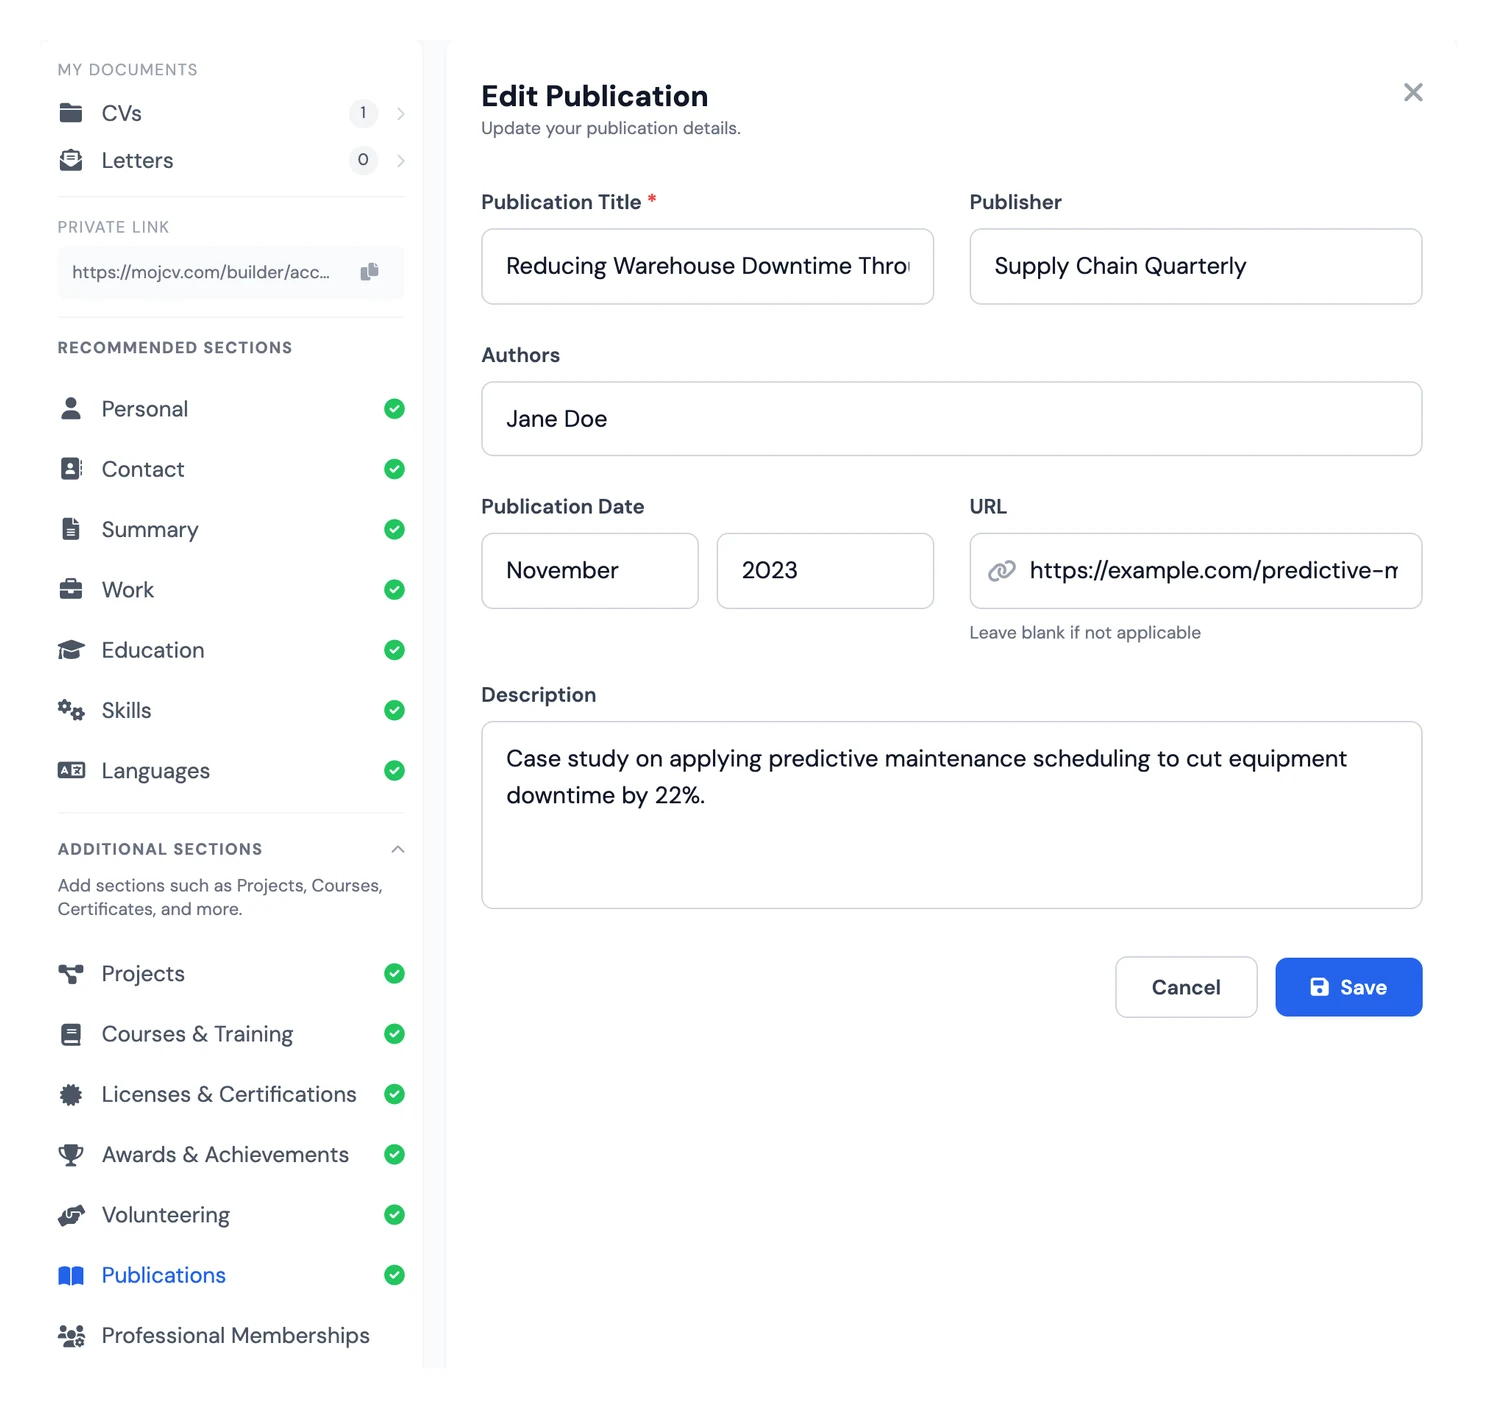Open the Work section
Image resolution: width=1498 pixels, height=1408 pixels.
pos(231,589)
